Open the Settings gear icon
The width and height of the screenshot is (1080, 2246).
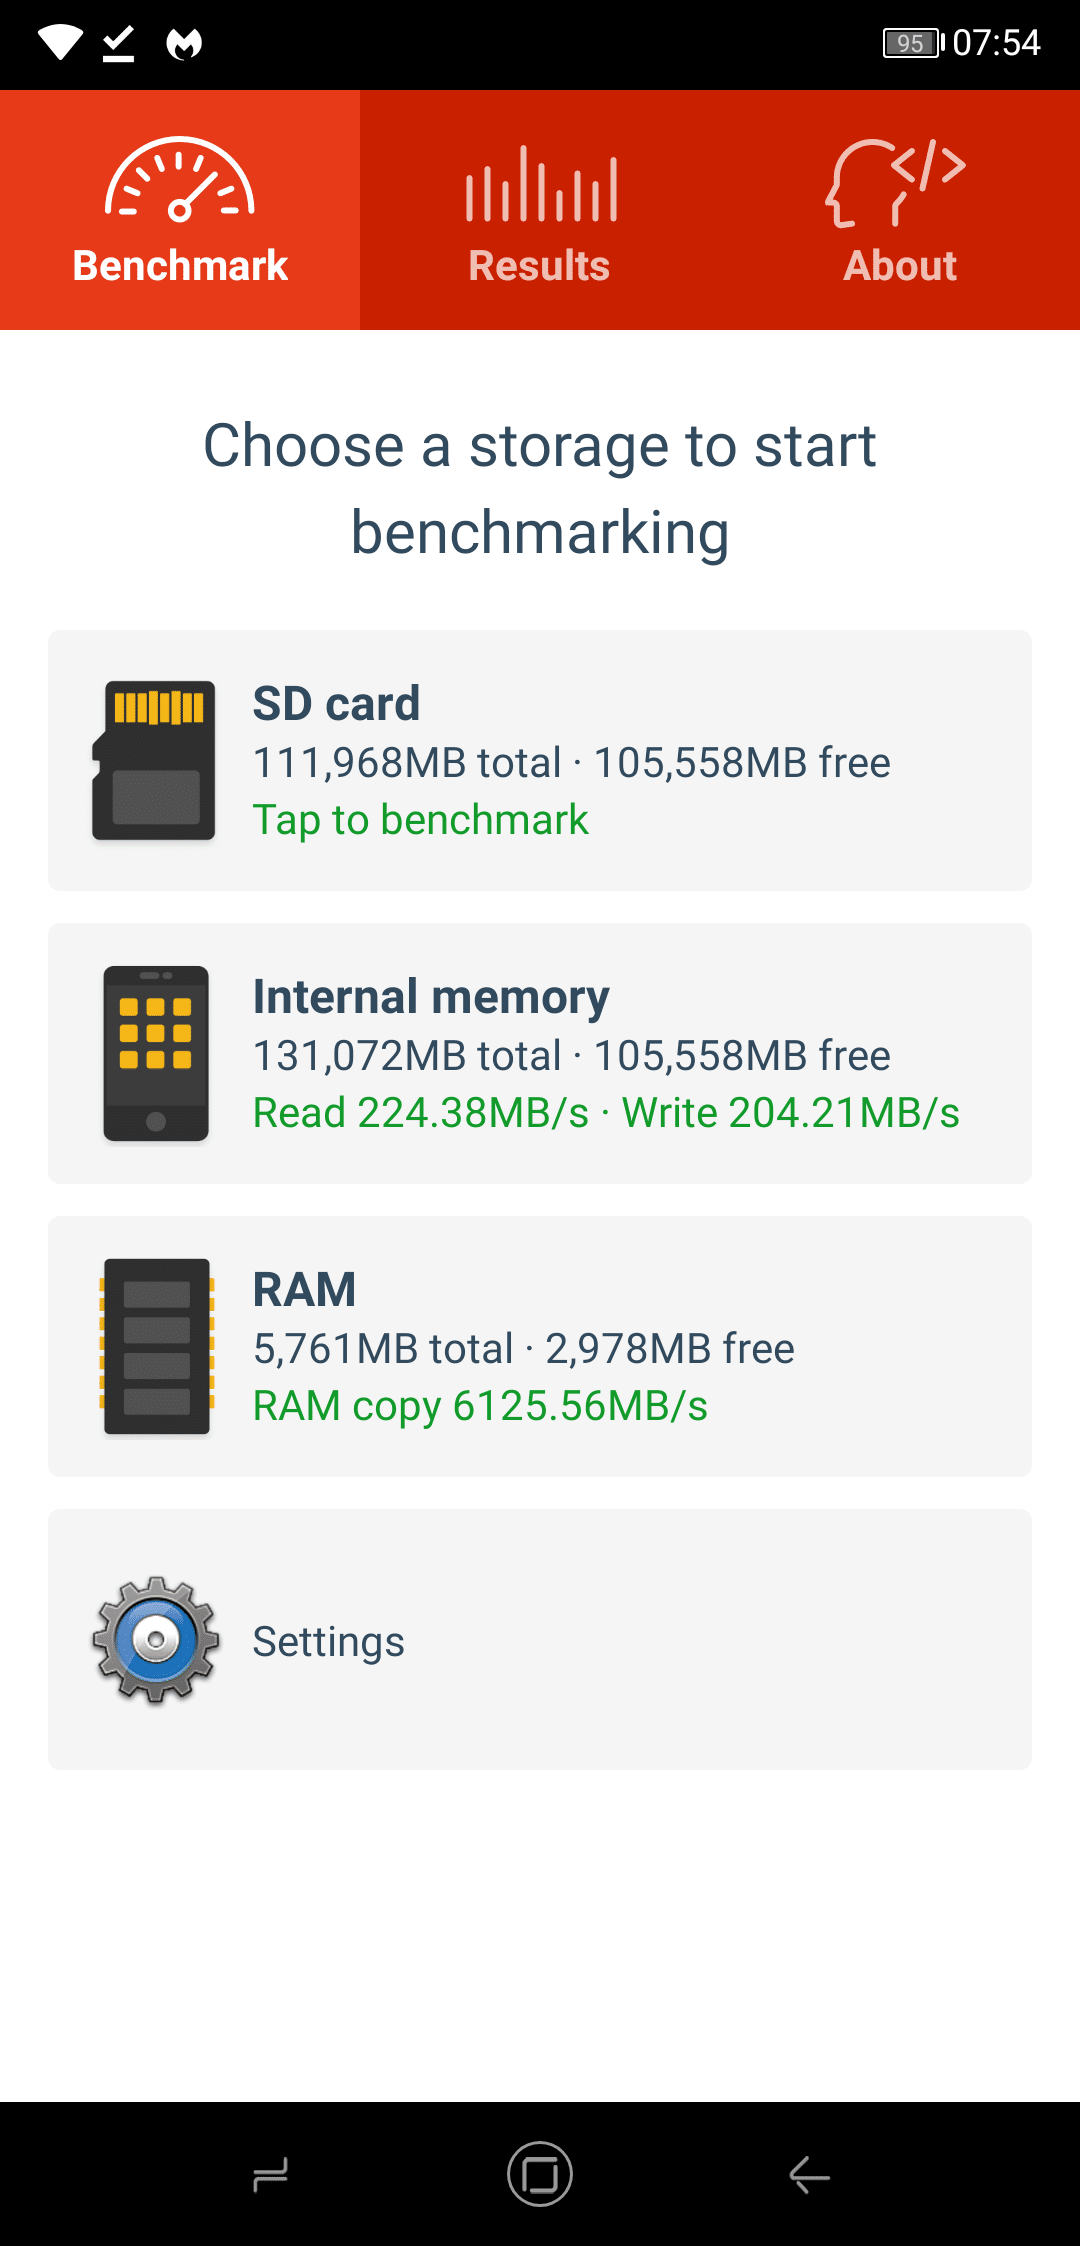point(156,1640)
